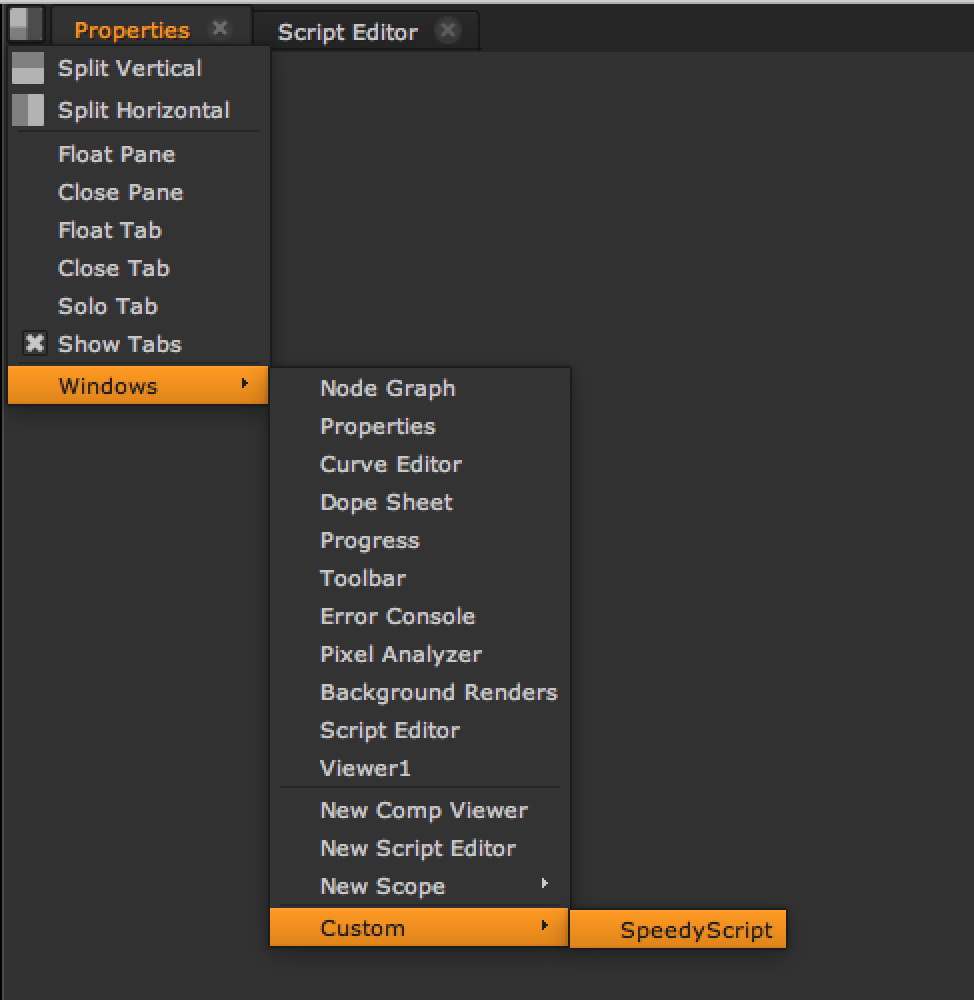The image size is (974, 1000).
Task: Open the Curve Editor window
Action: pyautogui.click(x=390, y=464)
